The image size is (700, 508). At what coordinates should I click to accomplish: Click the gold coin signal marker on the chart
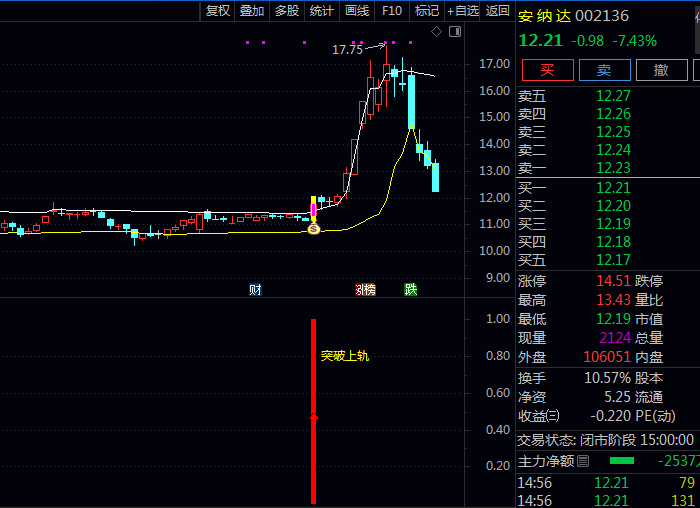click(314, 229)
